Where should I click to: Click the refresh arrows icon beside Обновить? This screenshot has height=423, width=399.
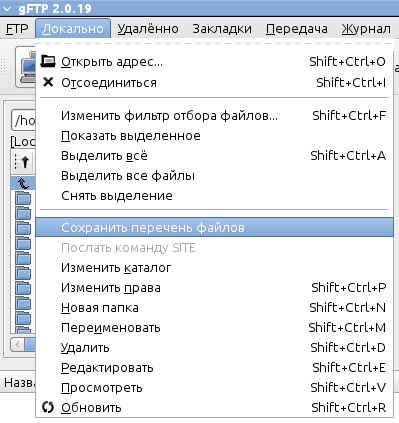(x=48, y=407)
